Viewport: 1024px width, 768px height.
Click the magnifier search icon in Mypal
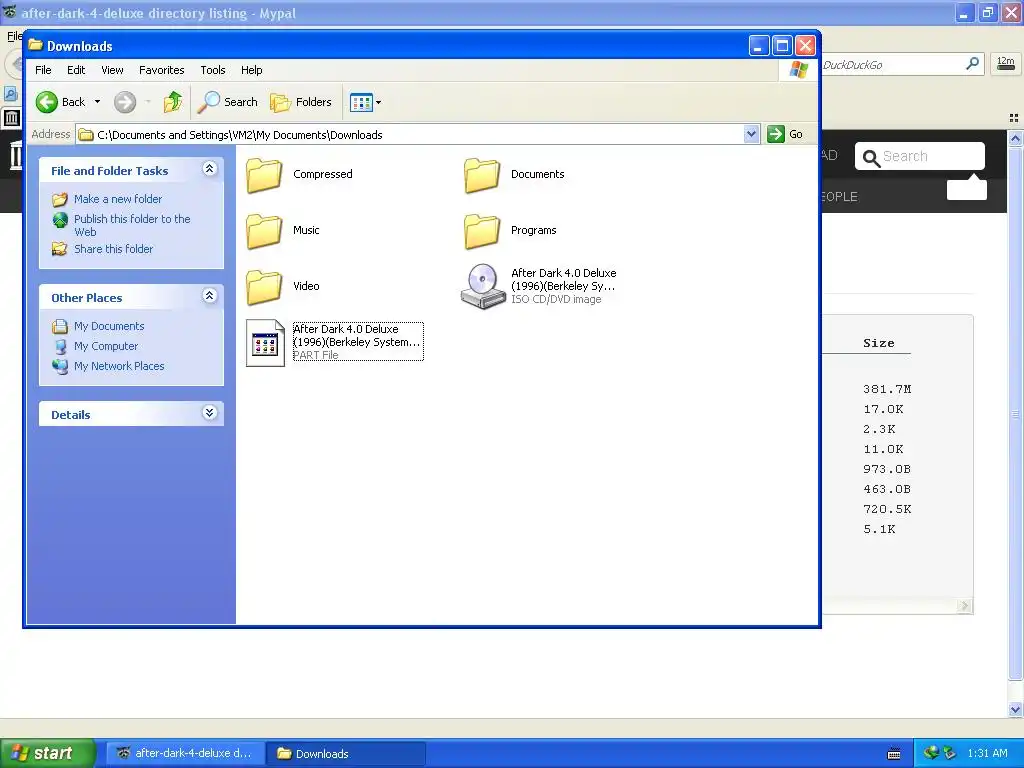[x=972, y=63]
